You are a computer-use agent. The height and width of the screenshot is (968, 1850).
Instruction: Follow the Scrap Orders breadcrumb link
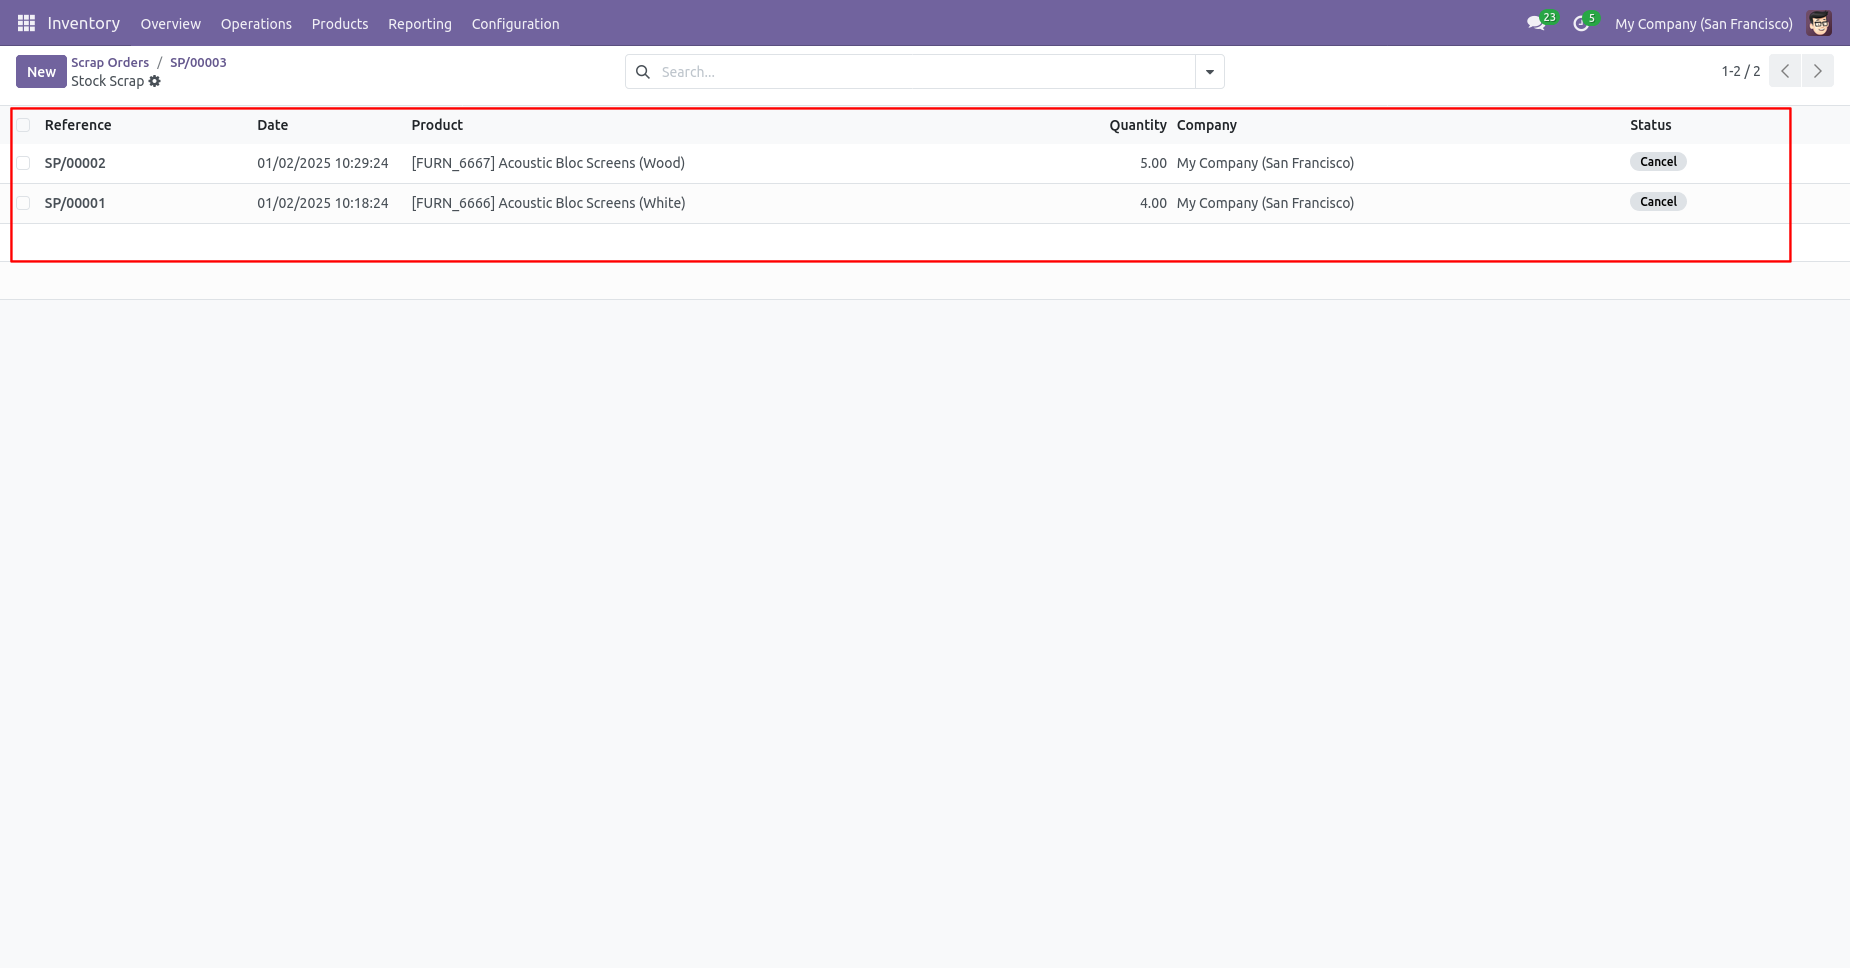(110, 62)
